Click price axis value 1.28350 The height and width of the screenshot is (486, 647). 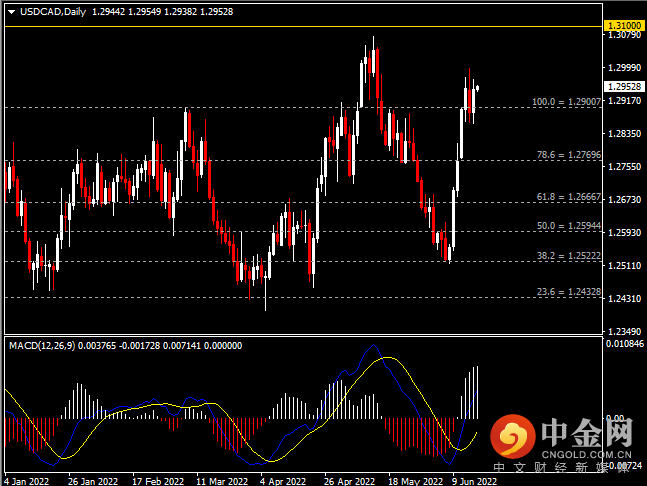click(625, 133)
